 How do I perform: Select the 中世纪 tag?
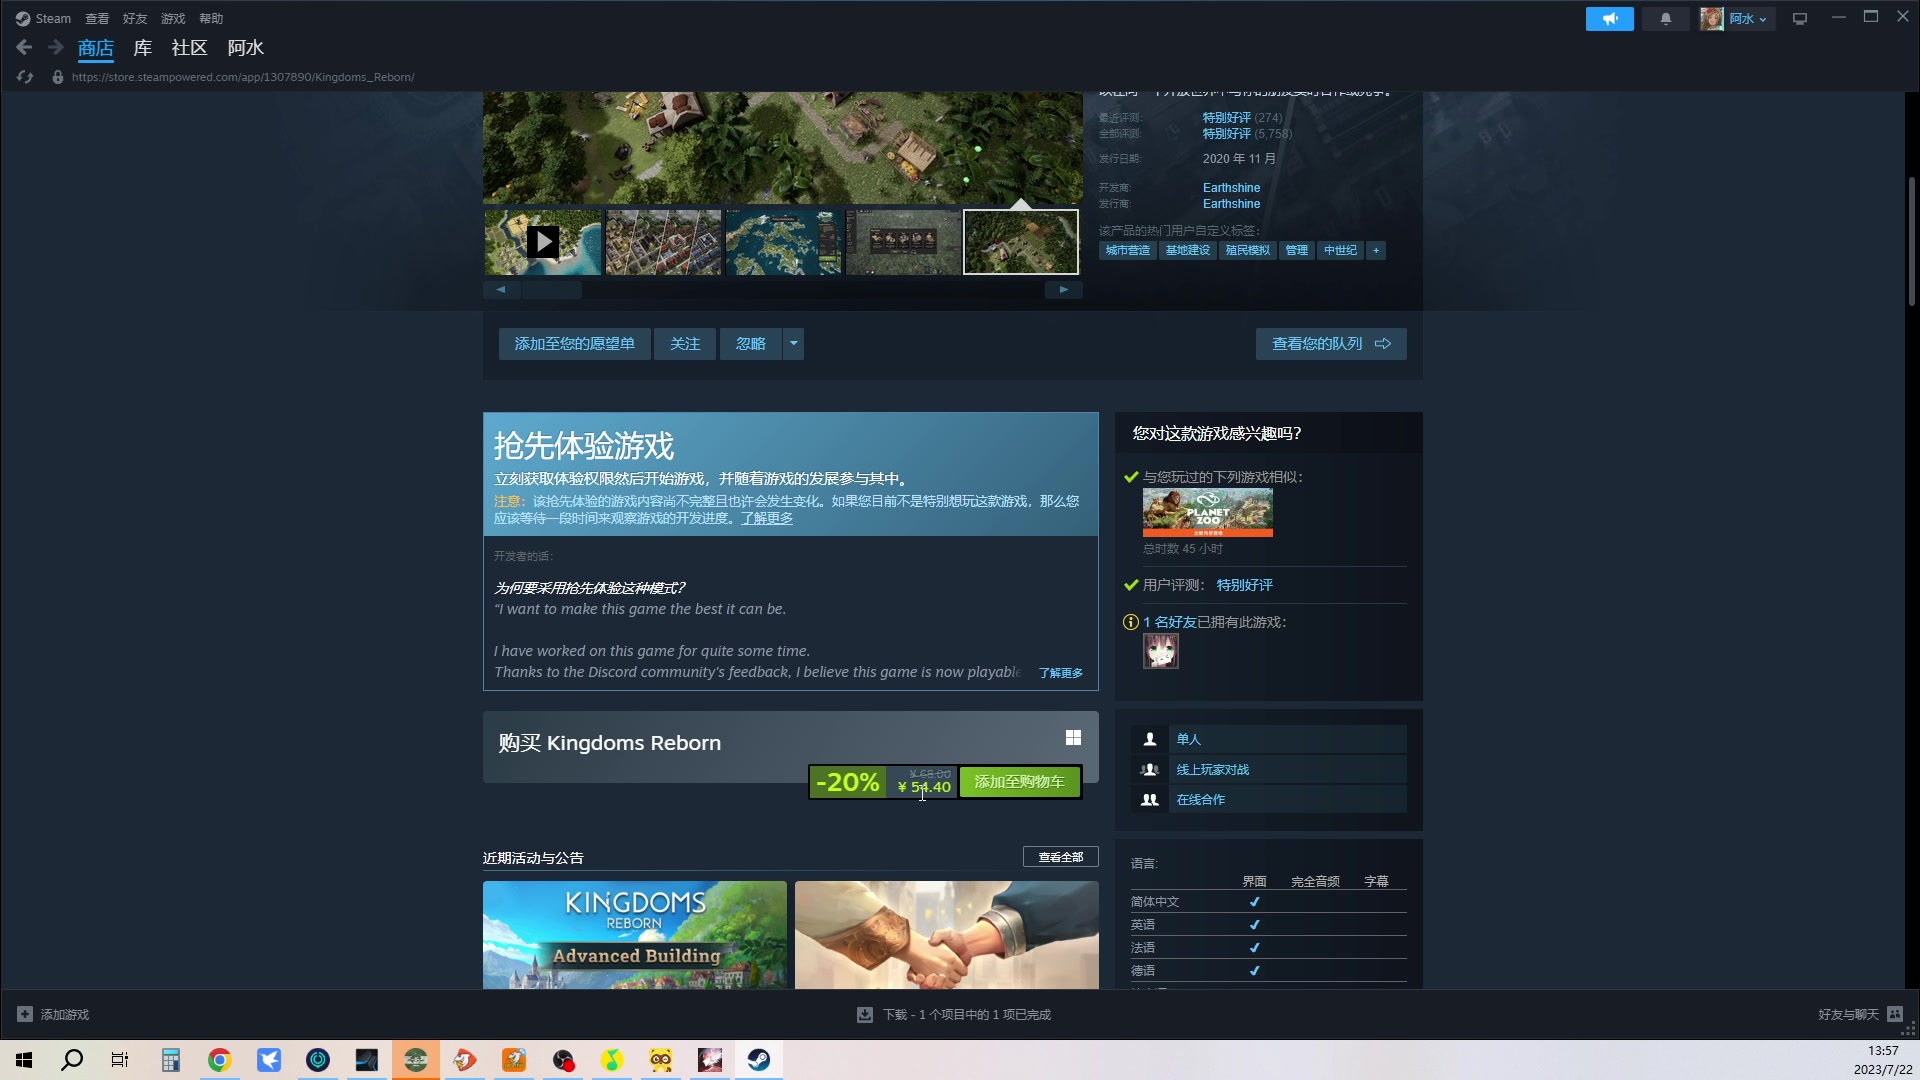click(1340, 251)
